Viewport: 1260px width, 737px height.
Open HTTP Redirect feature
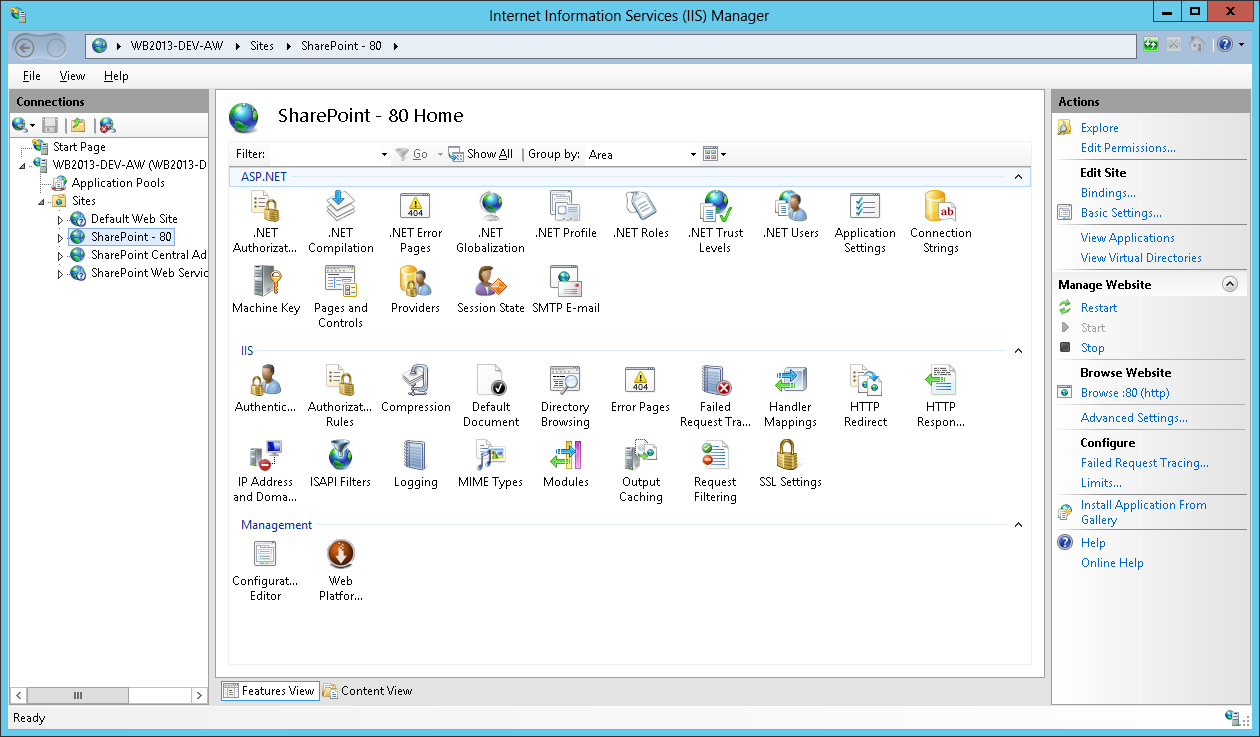865,396
